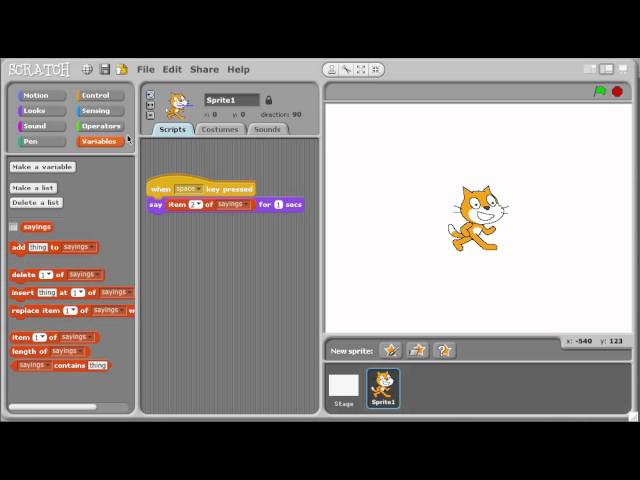Select the Control blocks category

[100, 95]
